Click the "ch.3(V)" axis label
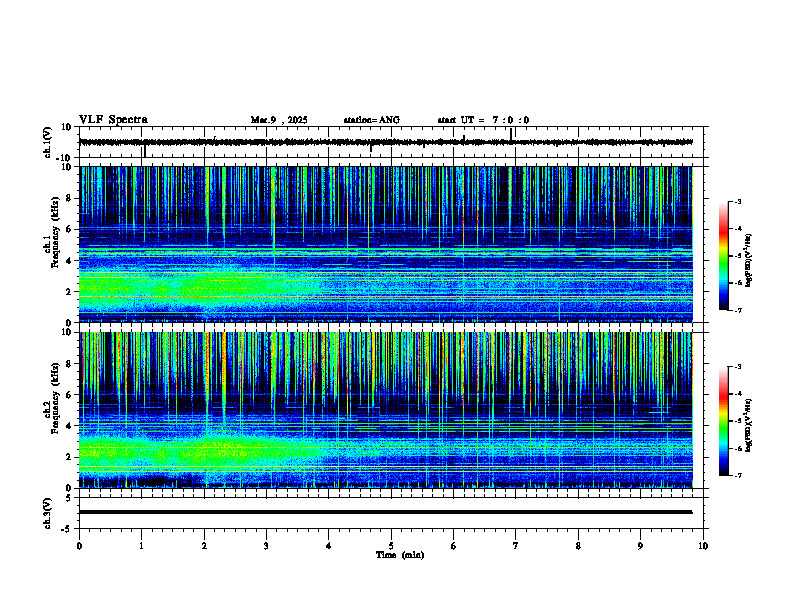Viewport: 792px width, 612px height. coord(47,513)
